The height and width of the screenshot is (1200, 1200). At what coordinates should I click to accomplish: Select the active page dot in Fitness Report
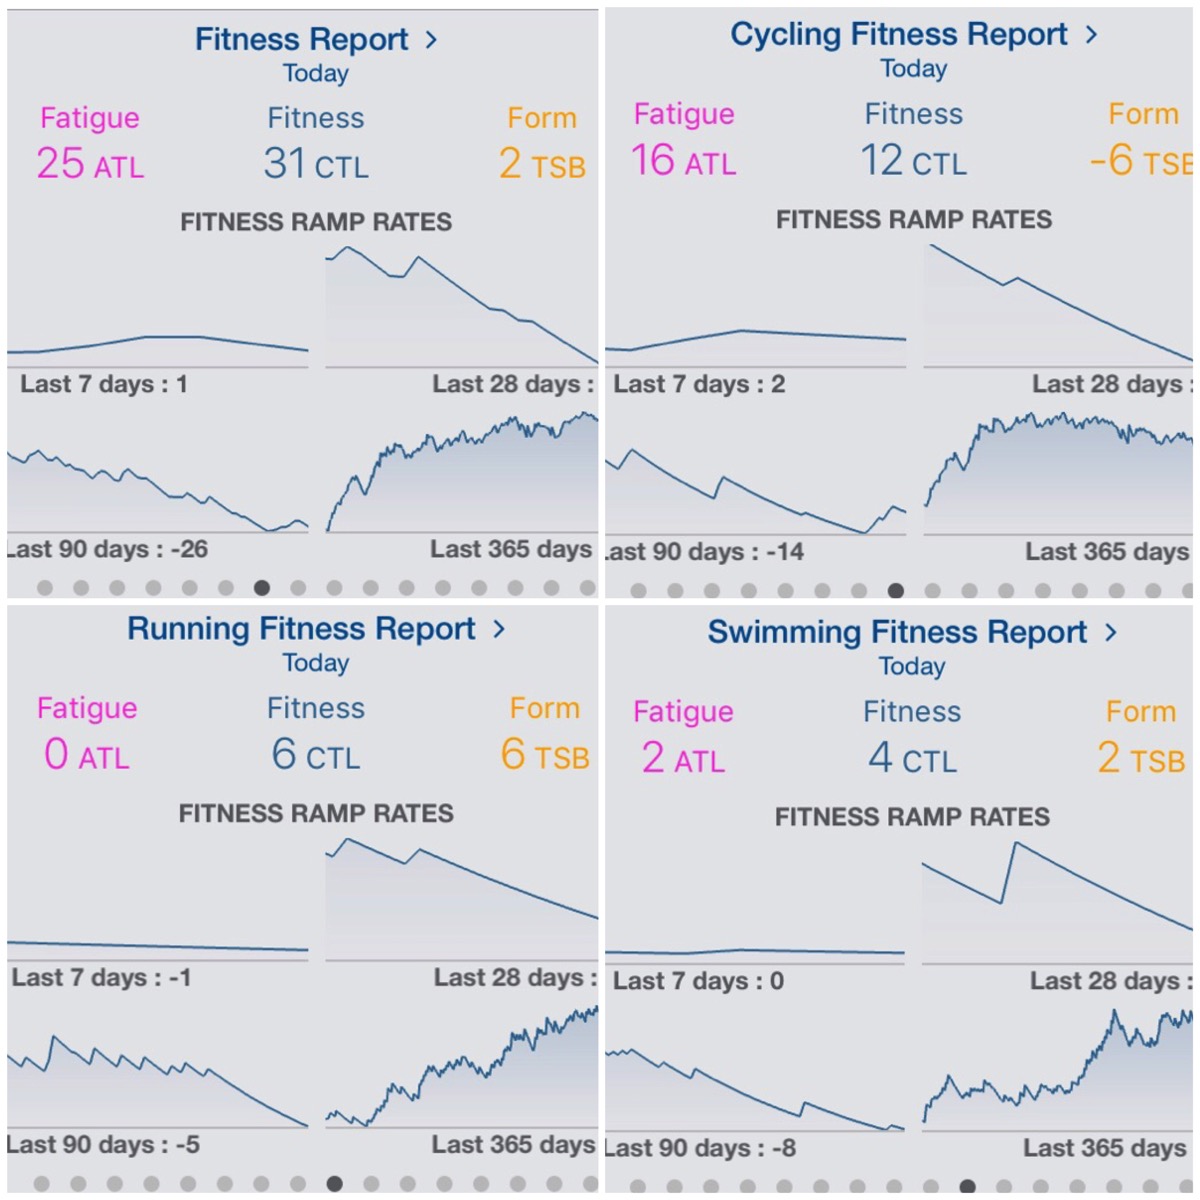(x=262, y=588)
